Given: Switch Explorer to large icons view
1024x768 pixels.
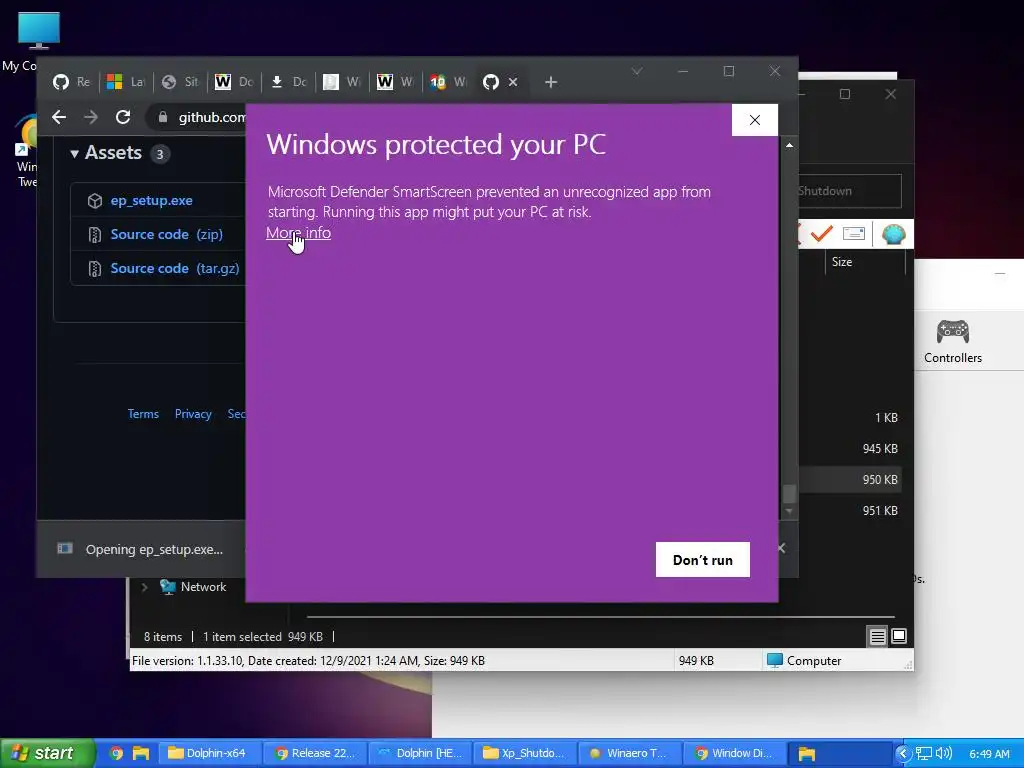Looking at the screenshot, I should 899,636.
